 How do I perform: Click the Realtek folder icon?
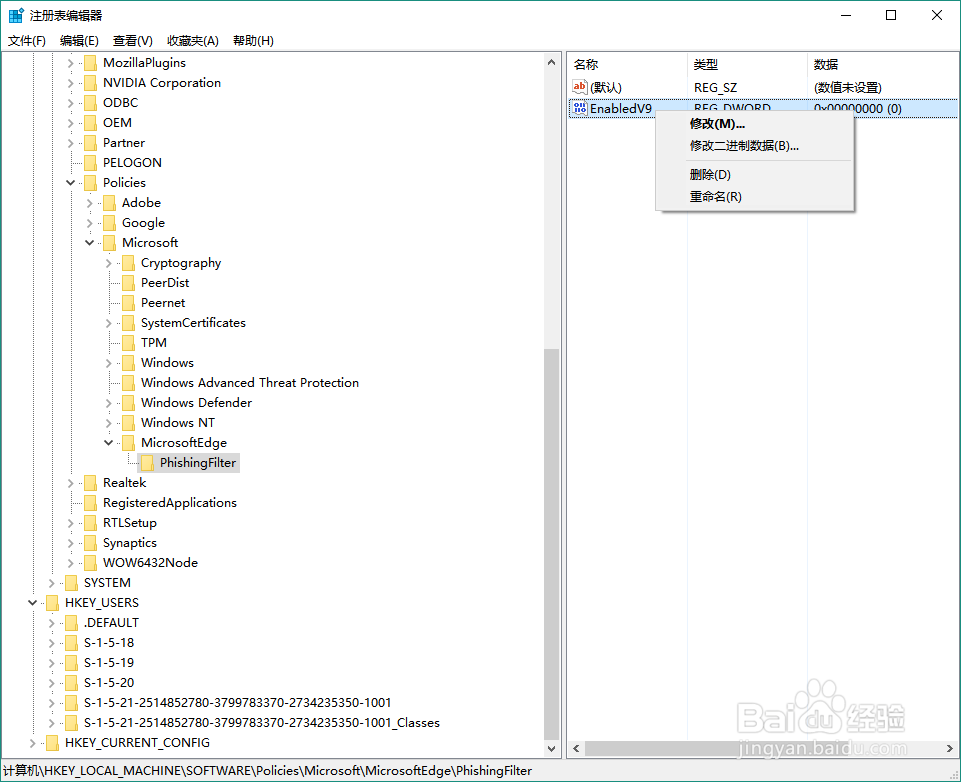tap(90, 483)
